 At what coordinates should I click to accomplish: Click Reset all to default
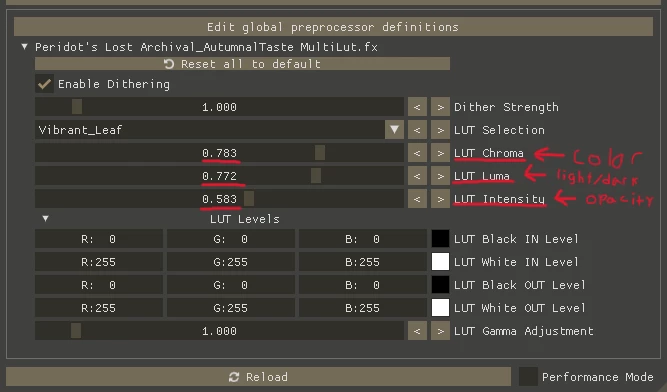[x=242, y=64]
